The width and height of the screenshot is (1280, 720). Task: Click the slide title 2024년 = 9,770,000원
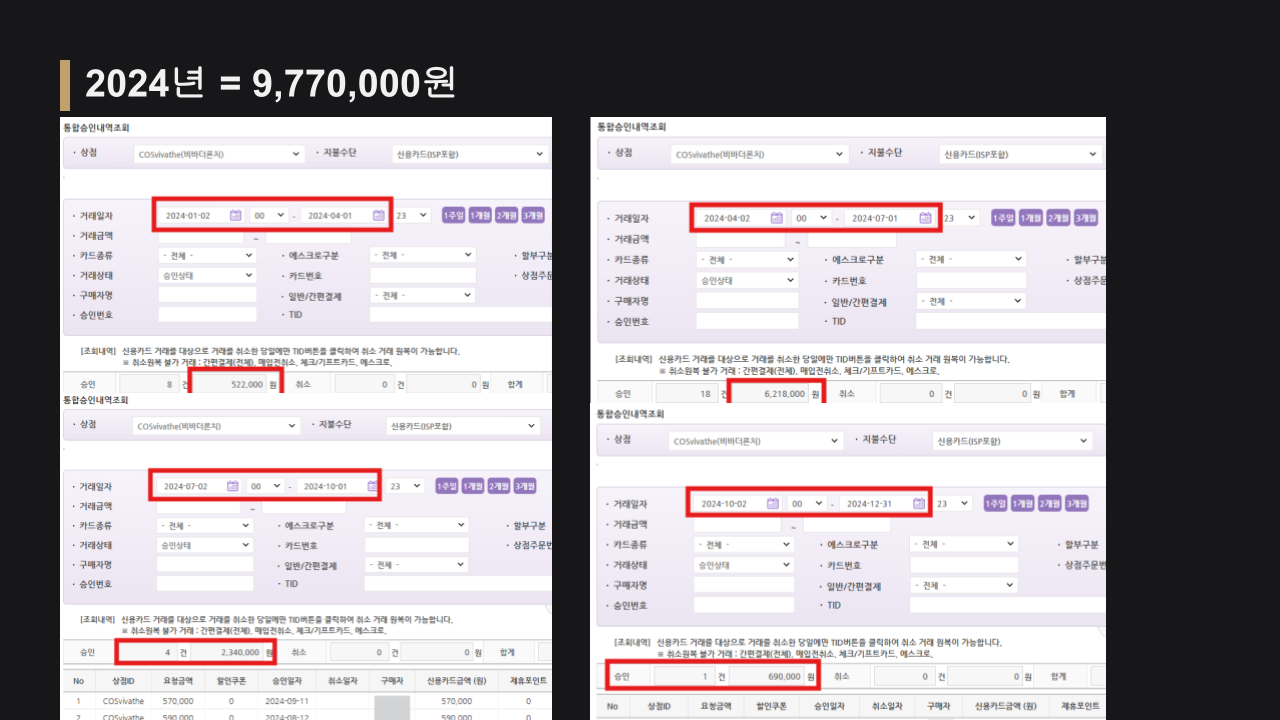[270, 84]
